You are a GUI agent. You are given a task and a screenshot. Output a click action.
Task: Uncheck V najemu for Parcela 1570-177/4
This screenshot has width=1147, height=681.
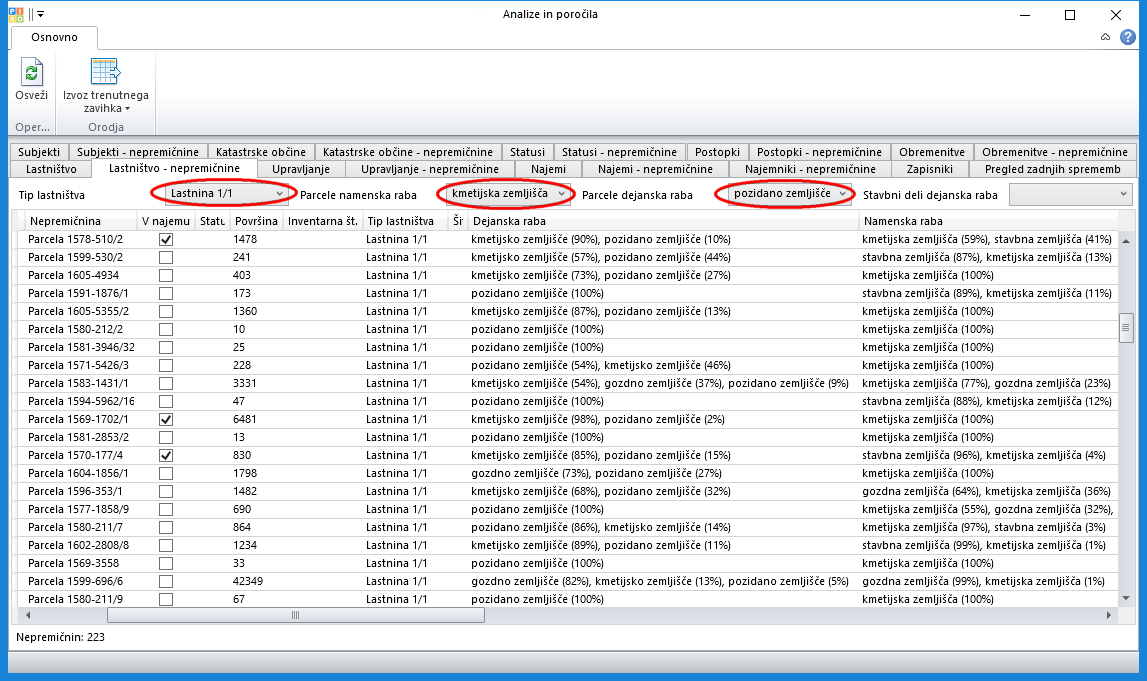166,455
